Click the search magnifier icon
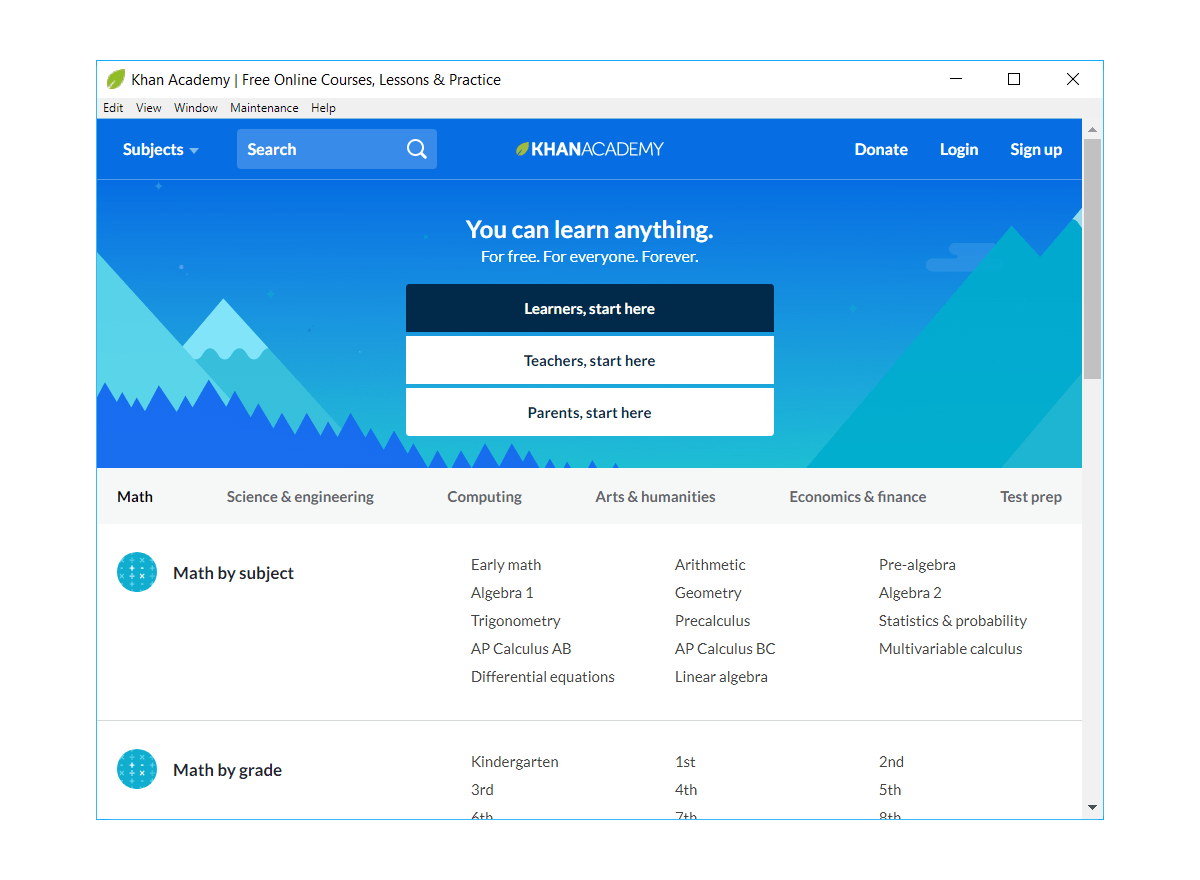The image size is (1200, 880). [x=417, y=149]
